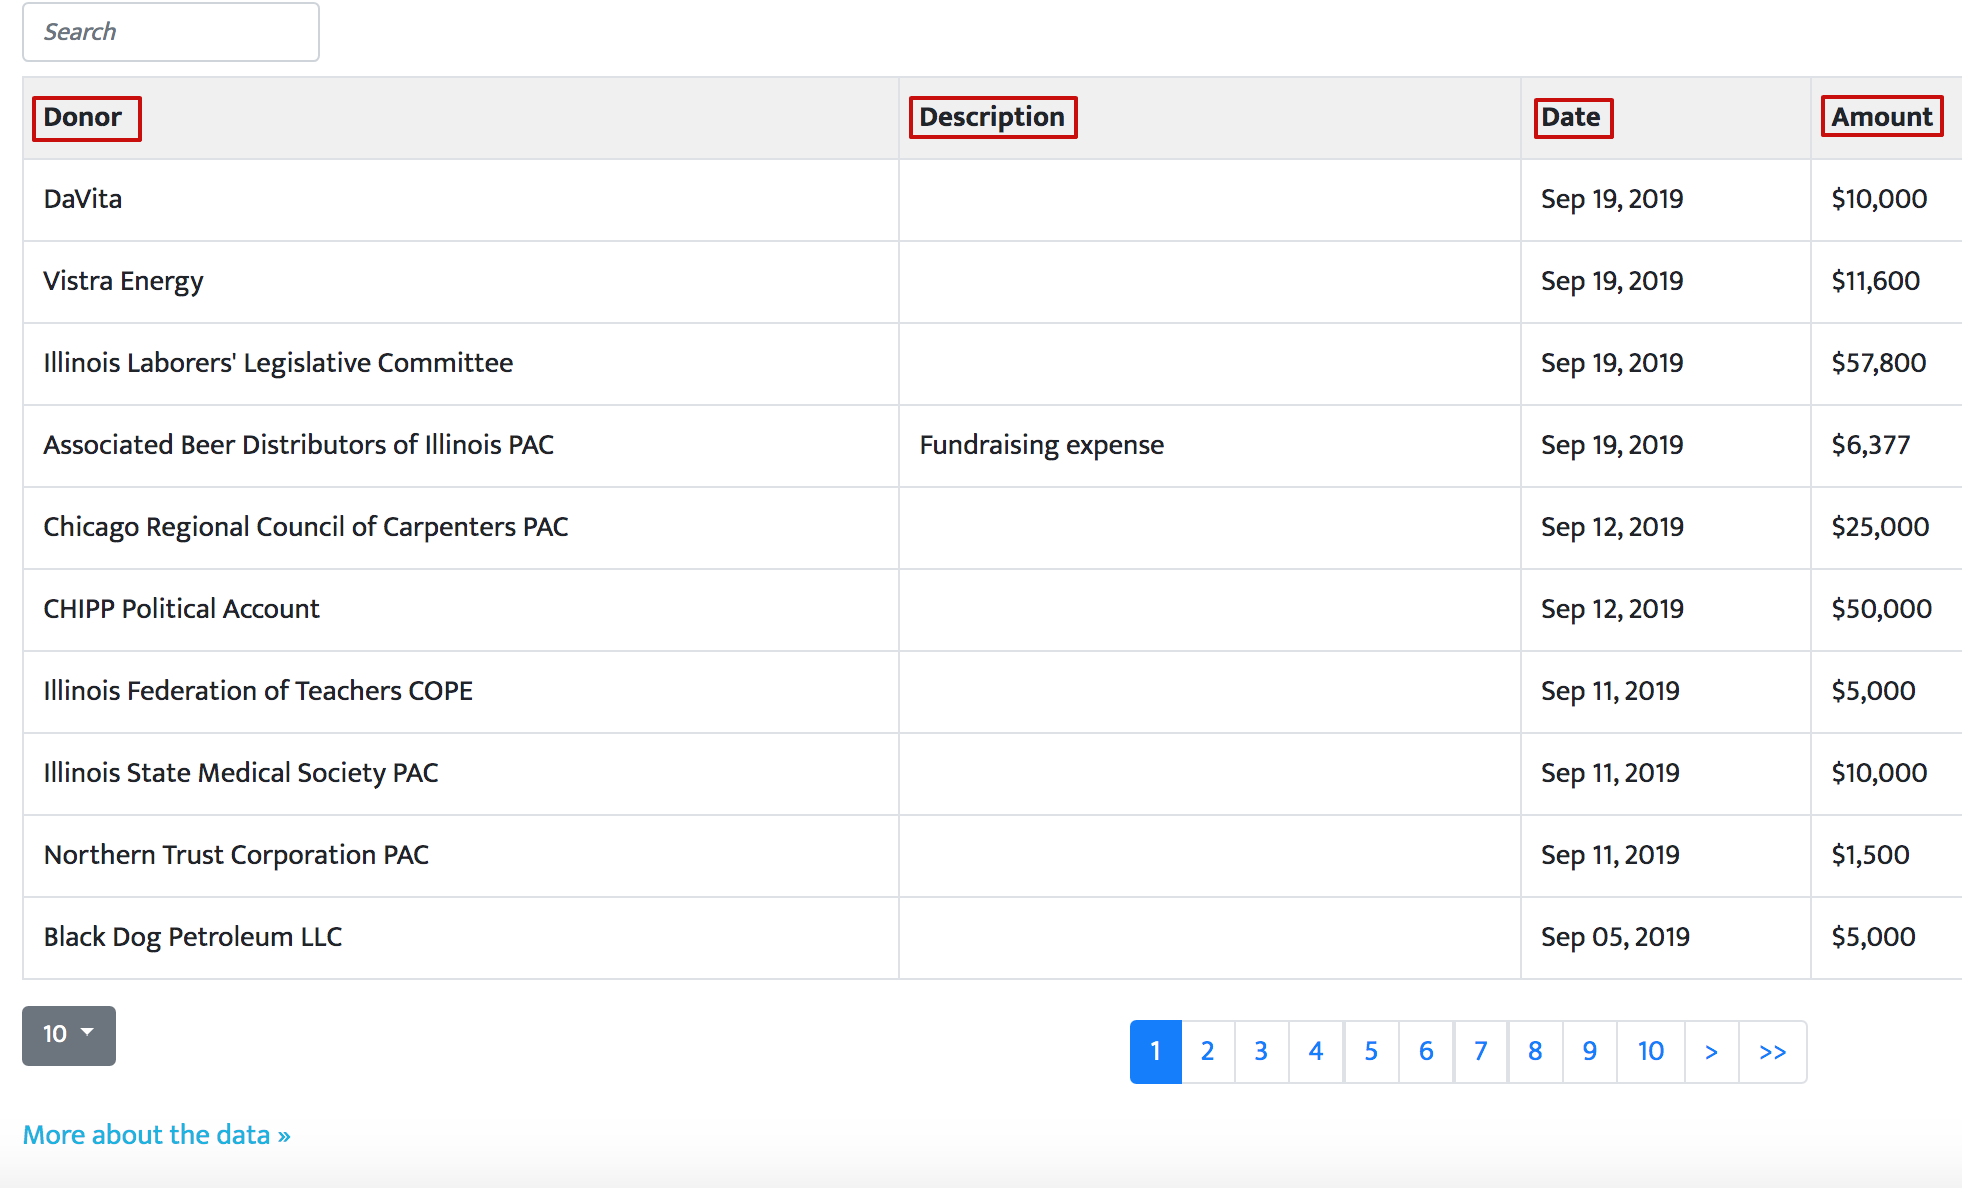Go to pagination page 8
The image size is (1962, 1196).
1535,1051
